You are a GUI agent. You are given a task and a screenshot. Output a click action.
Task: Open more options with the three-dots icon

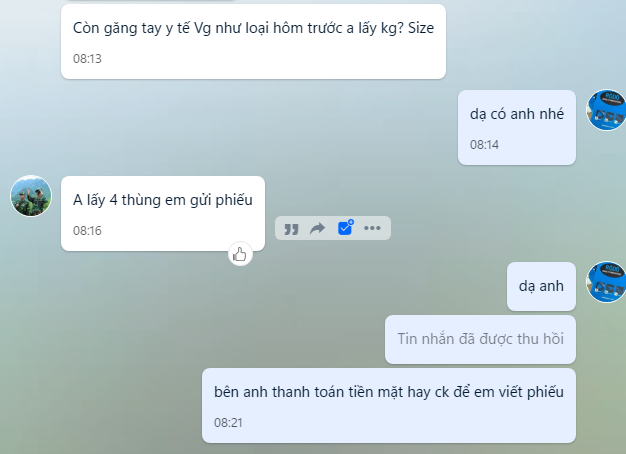372,228
